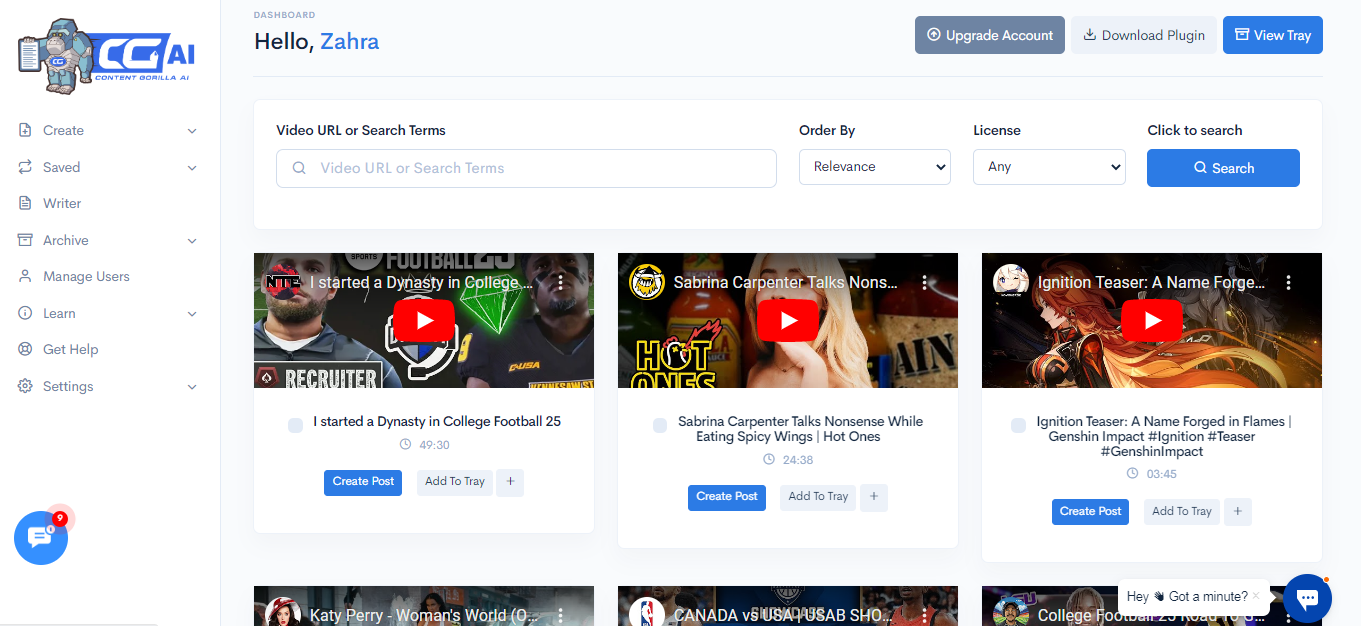Click the Download Plugin button
The image size is (1361, 626).
1144,35
